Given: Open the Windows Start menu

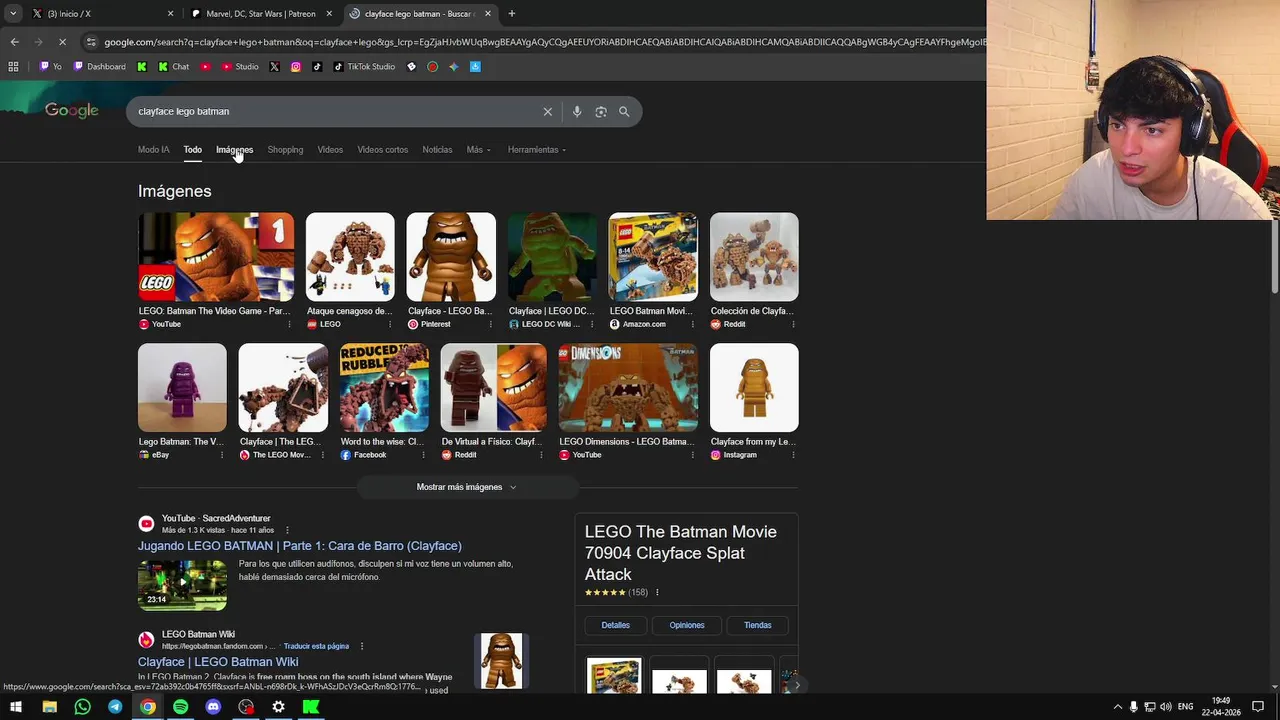Looking at the screenshot, I should coord(15,707).
